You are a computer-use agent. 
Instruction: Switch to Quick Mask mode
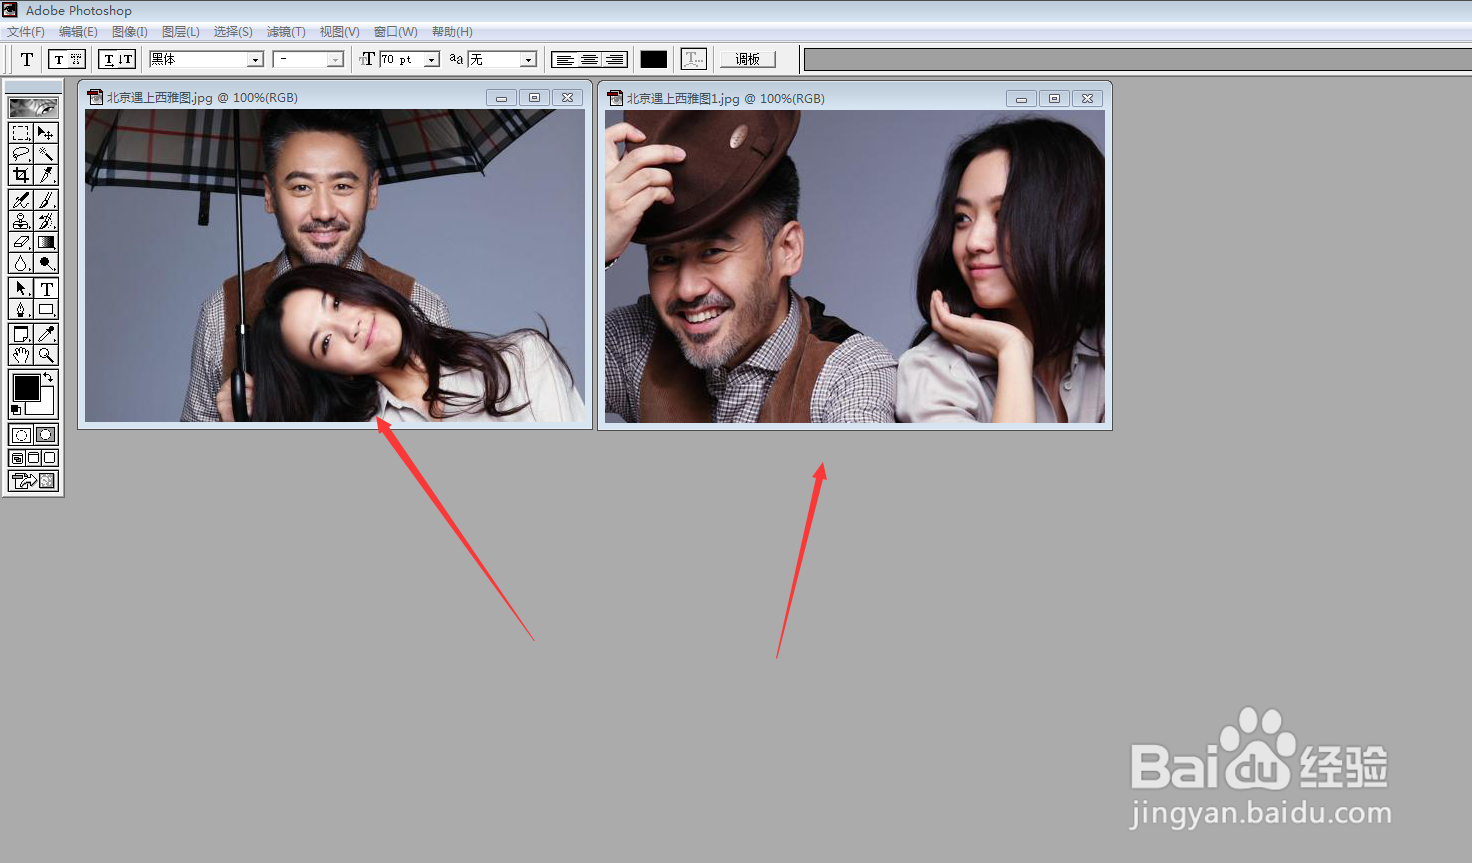pos(46,435)
